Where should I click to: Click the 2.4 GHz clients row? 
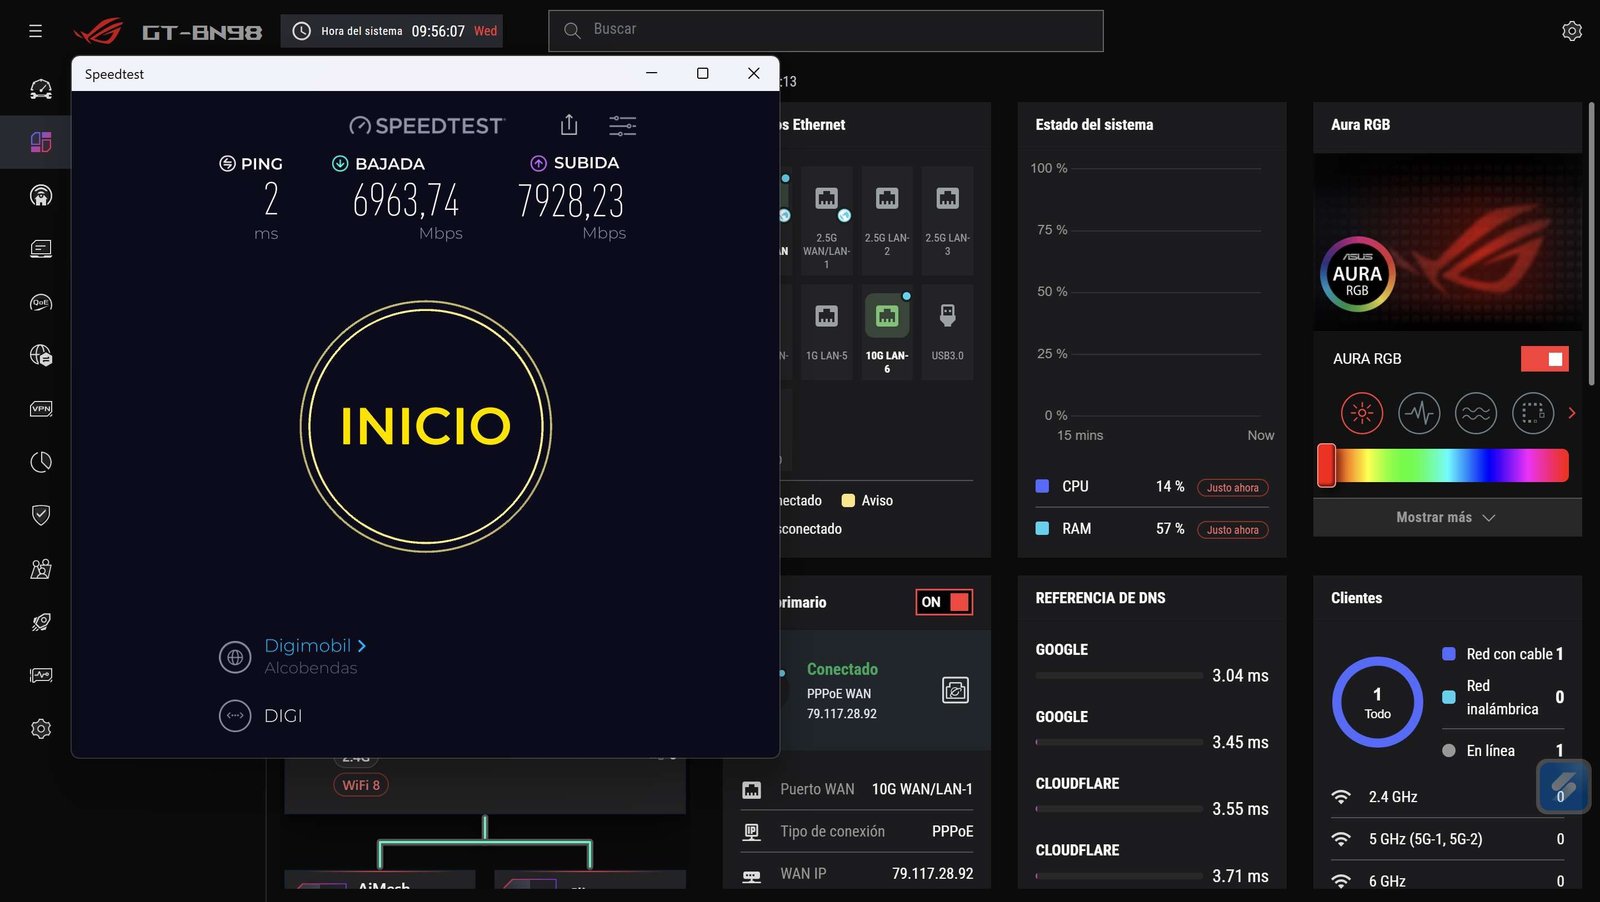click(1447, 797)
